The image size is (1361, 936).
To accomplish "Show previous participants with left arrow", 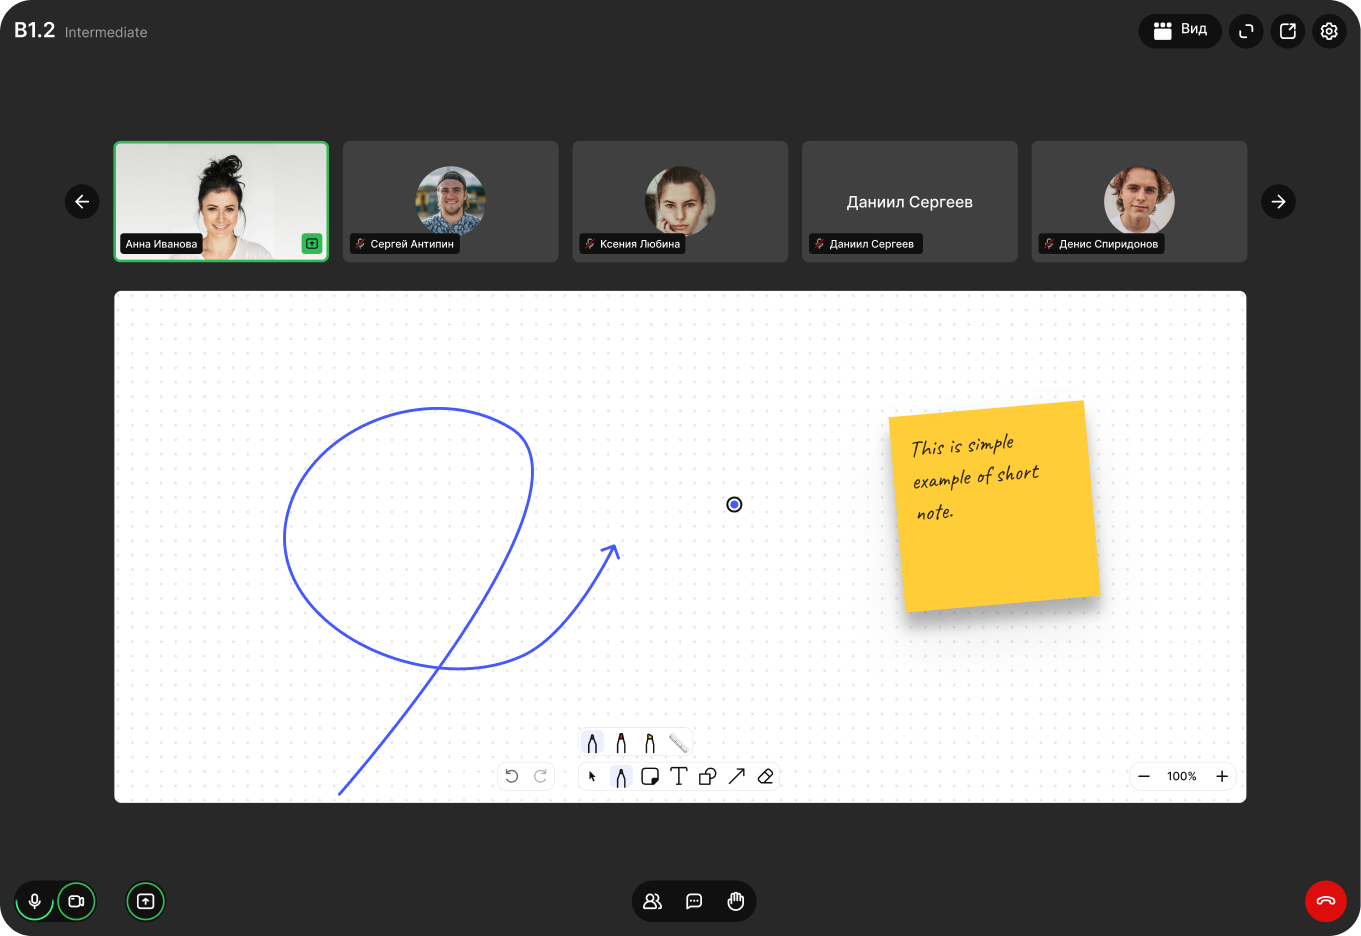I will click(82, 202).
